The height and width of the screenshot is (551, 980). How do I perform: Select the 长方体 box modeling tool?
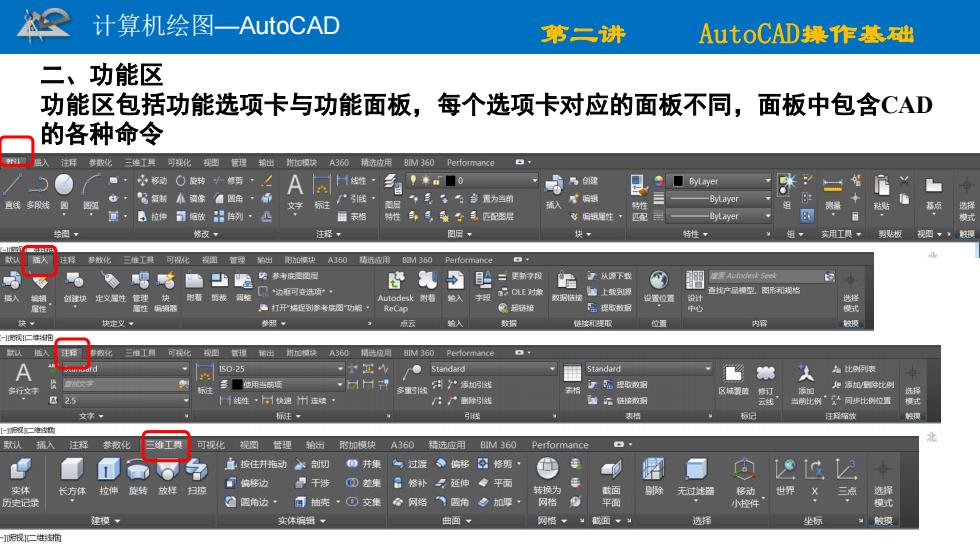tap(72, 476)
